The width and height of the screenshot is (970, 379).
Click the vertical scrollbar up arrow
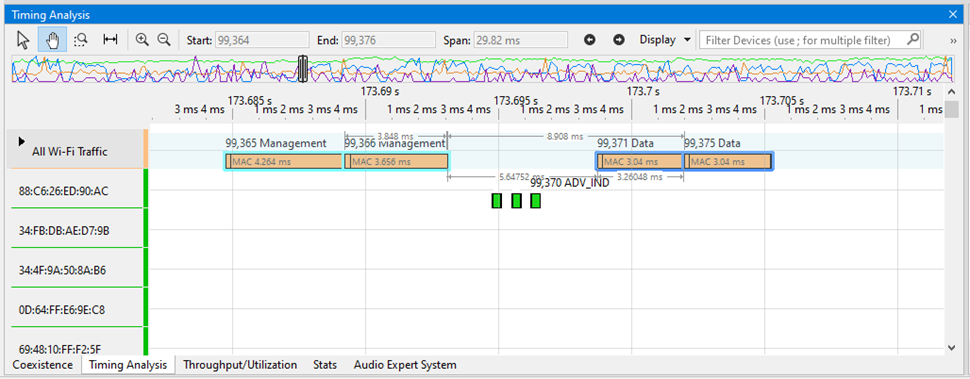point(951,92)
